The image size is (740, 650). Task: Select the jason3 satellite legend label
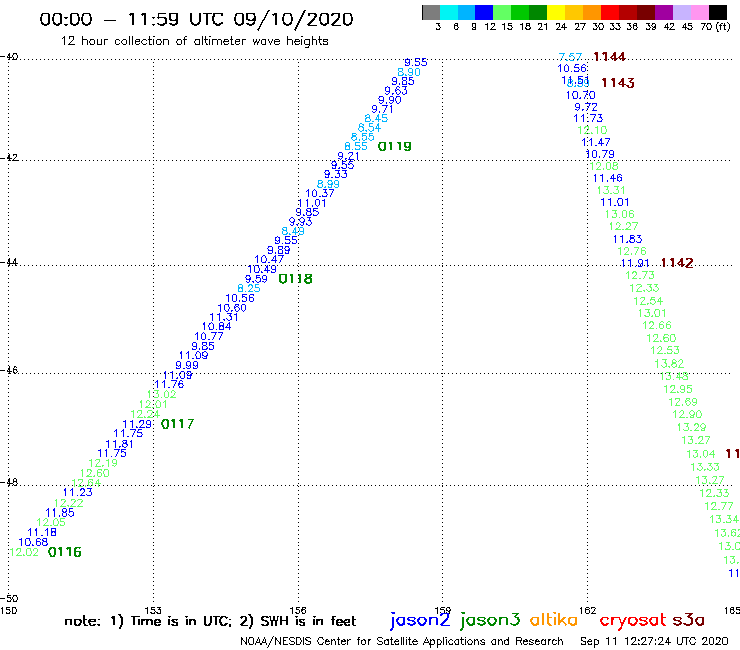pos(490,620)
